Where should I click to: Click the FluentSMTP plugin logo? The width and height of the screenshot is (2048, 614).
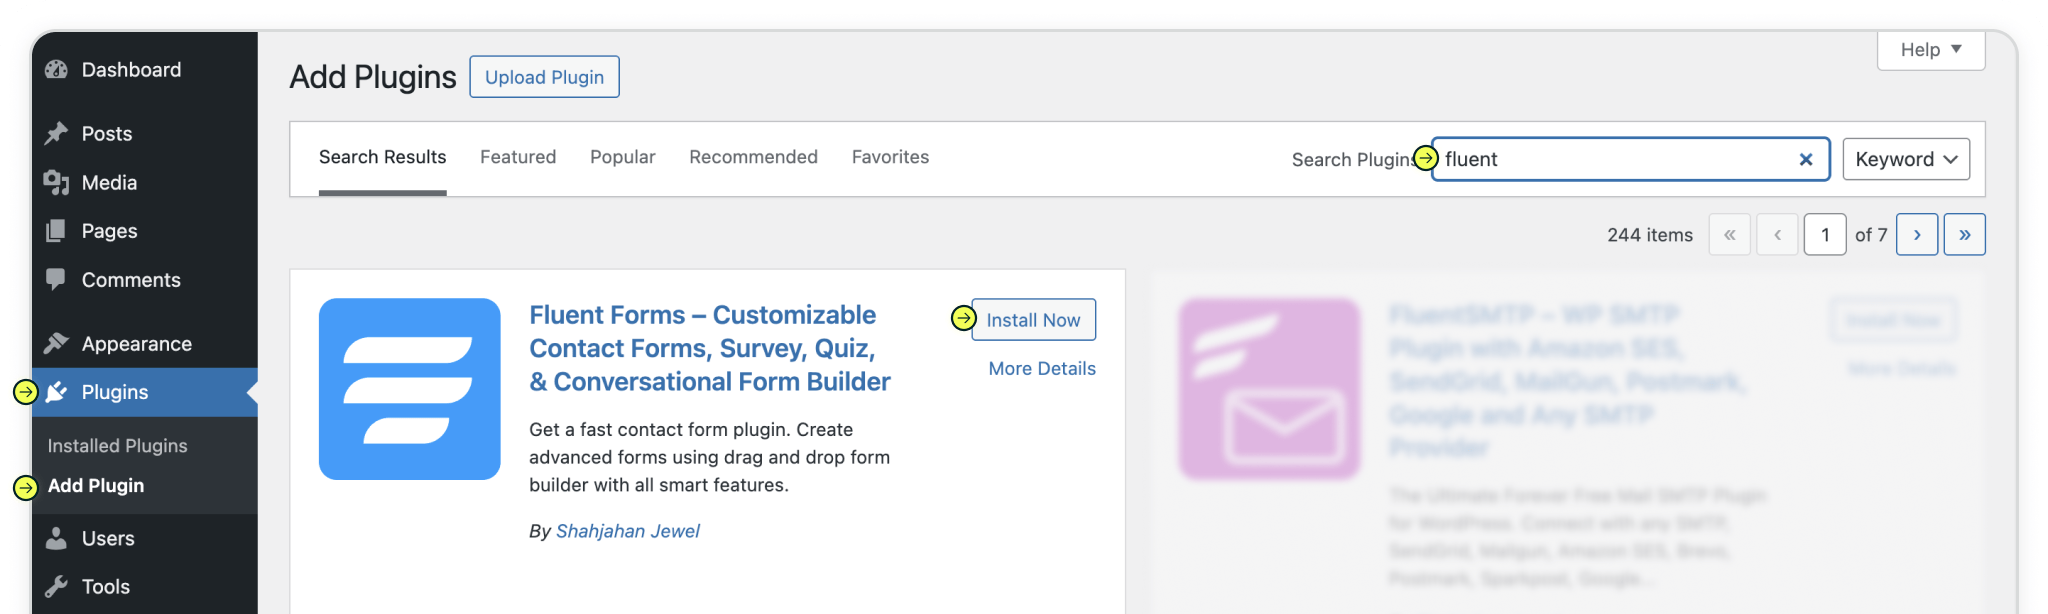1269,389
